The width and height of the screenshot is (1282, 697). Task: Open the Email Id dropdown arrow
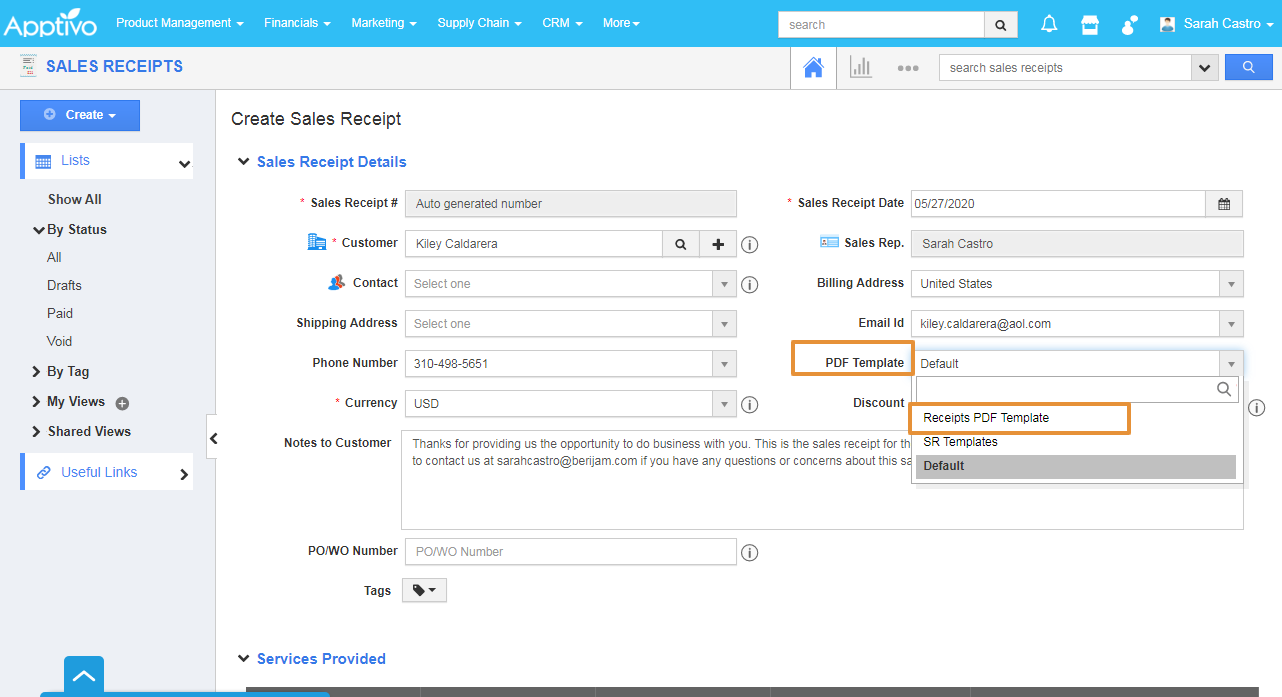click(x=1231, y=323)
